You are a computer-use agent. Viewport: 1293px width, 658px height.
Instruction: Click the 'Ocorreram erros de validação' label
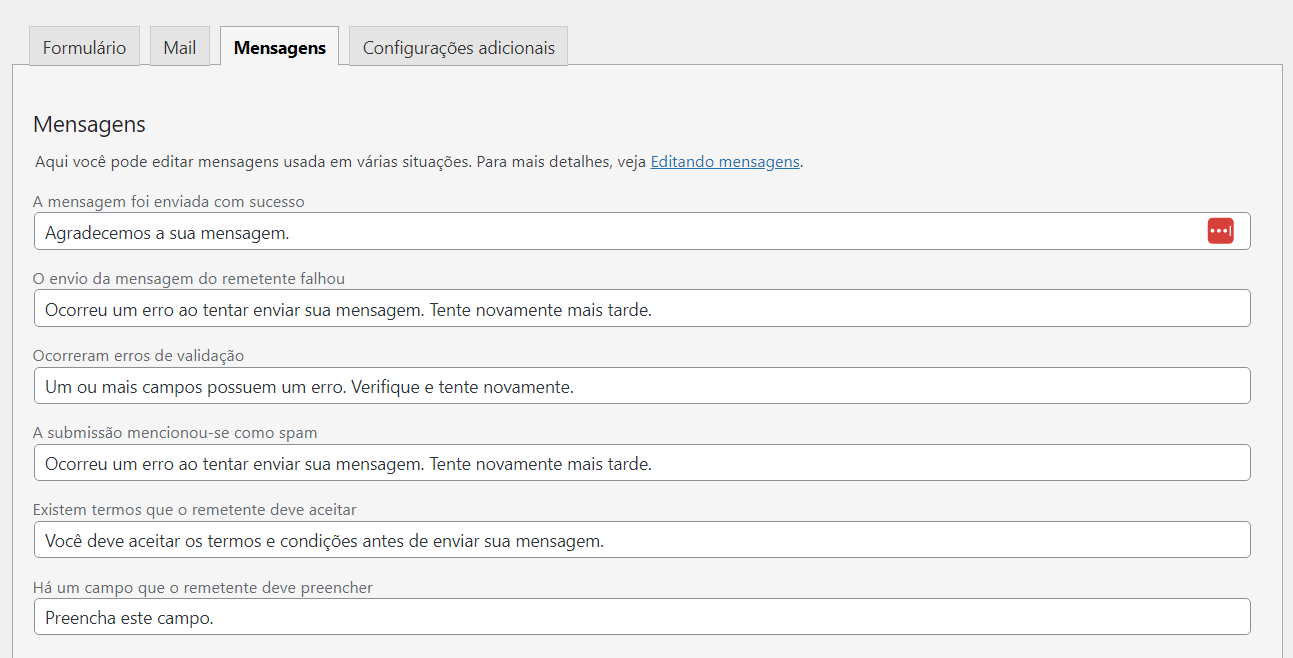point(139,356)
